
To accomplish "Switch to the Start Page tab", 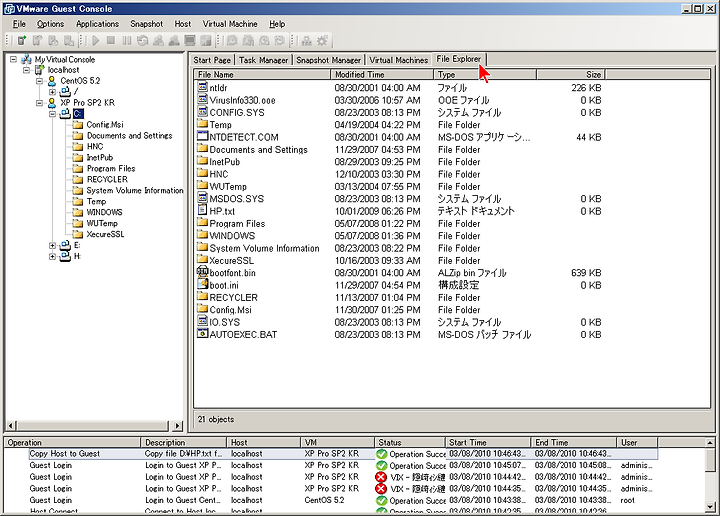I will click(x=212, y=60).
